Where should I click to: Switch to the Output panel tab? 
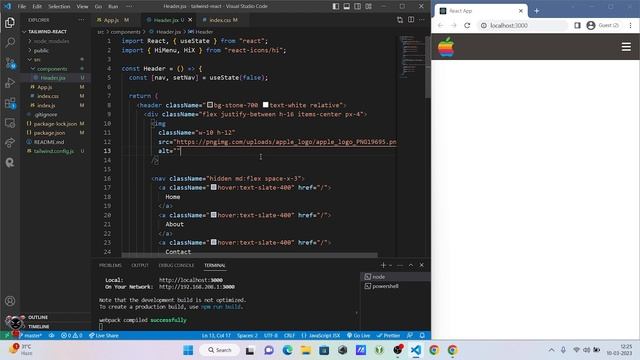[140, 265]
